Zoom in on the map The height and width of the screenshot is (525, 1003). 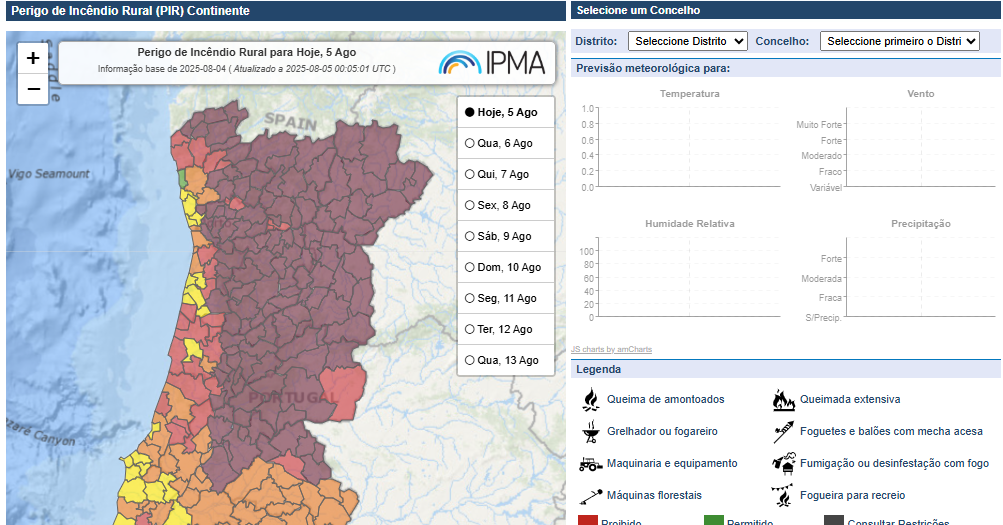pyautogui.click(x=33, y=58)
